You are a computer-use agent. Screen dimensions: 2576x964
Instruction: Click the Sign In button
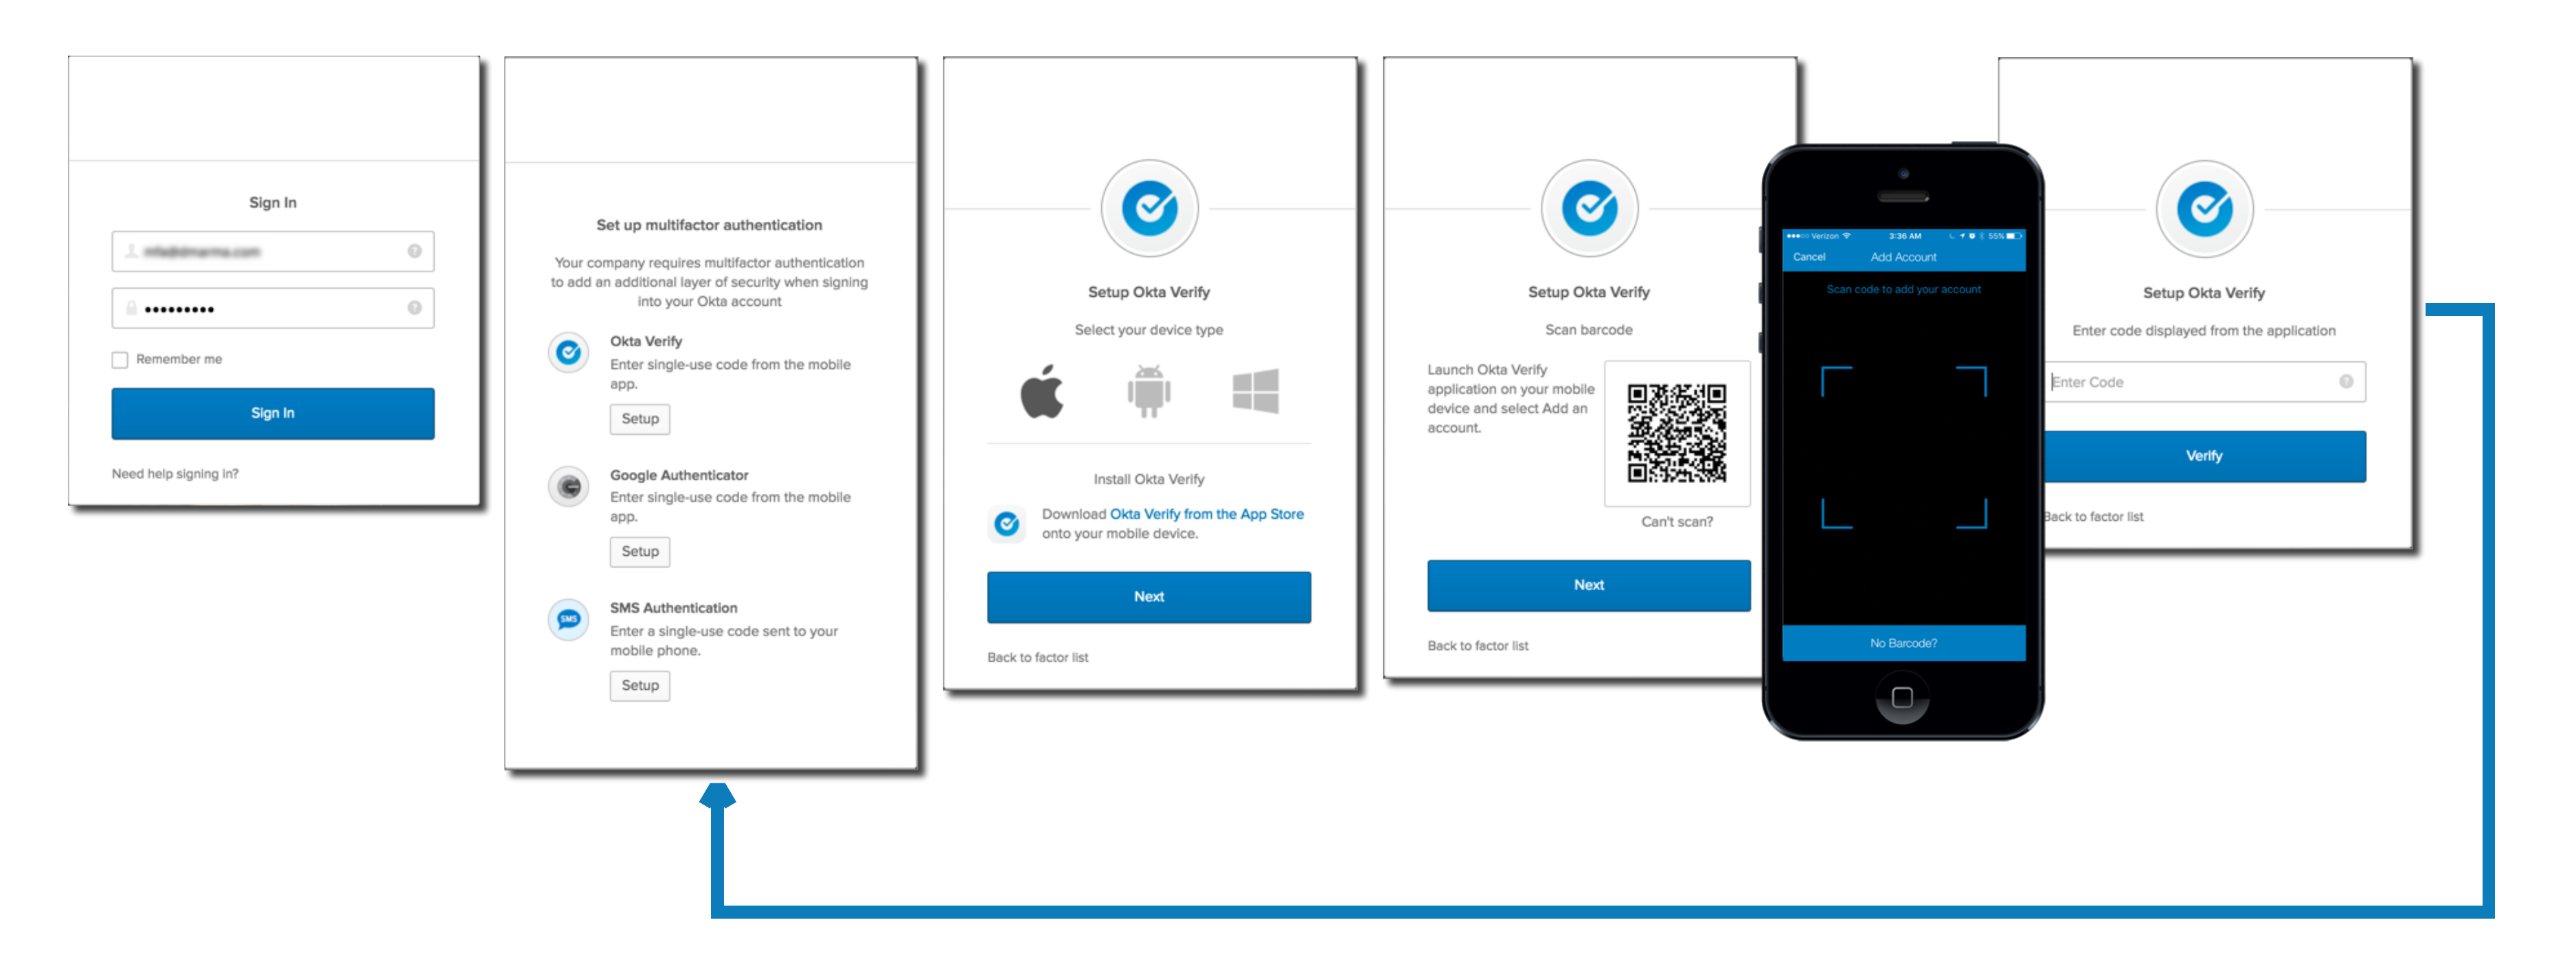[x=268, y=414]
